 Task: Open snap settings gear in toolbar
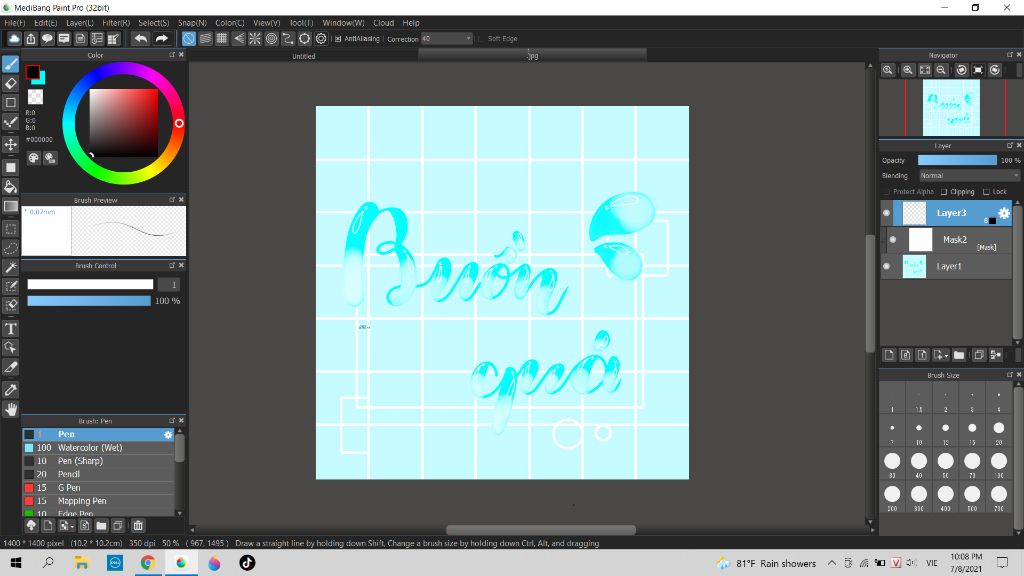pos(321,39)
